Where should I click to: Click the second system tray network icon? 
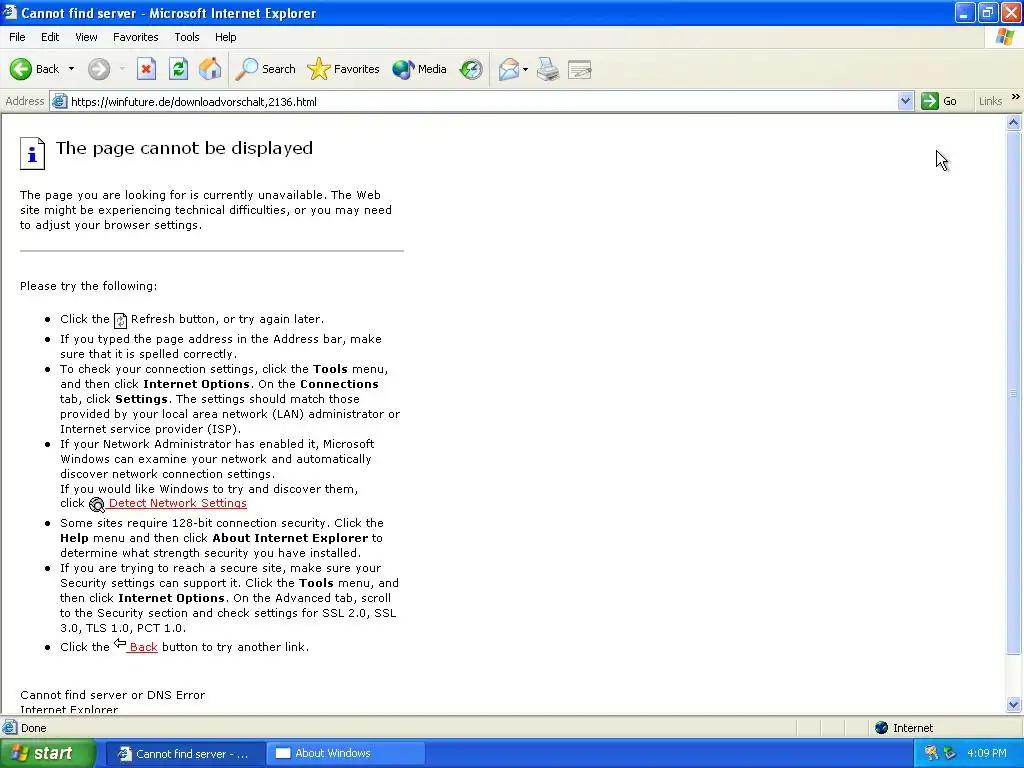pyautogui.click(x=949, y=753)
